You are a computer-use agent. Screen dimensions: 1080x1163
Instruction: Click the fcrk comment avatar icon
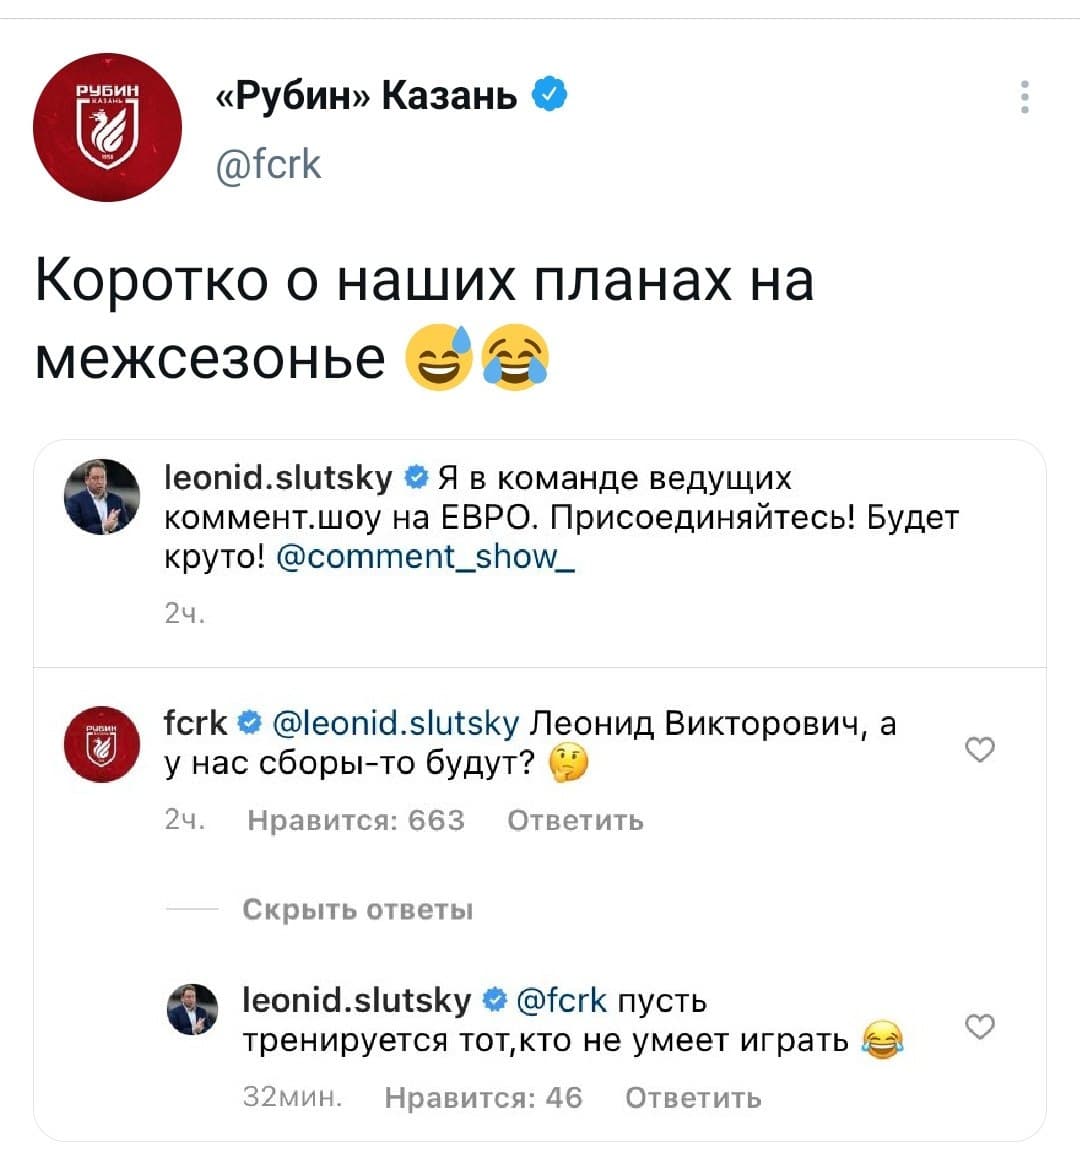[x=101, y=746]
